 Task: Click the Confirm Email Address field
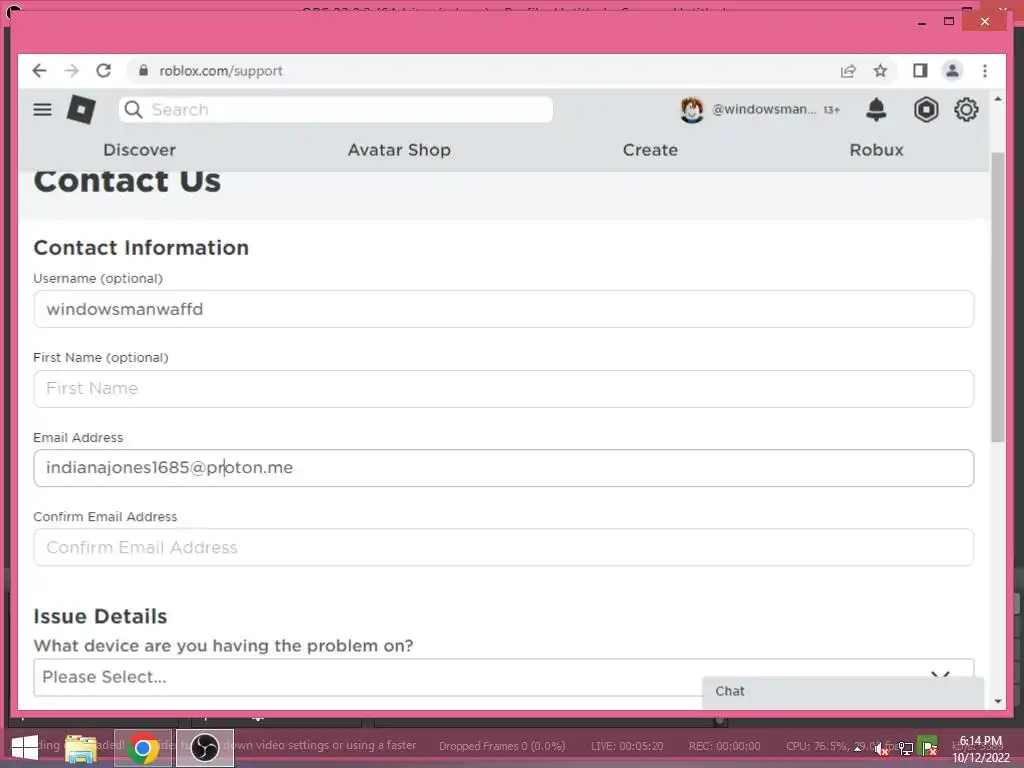(504, 547)
